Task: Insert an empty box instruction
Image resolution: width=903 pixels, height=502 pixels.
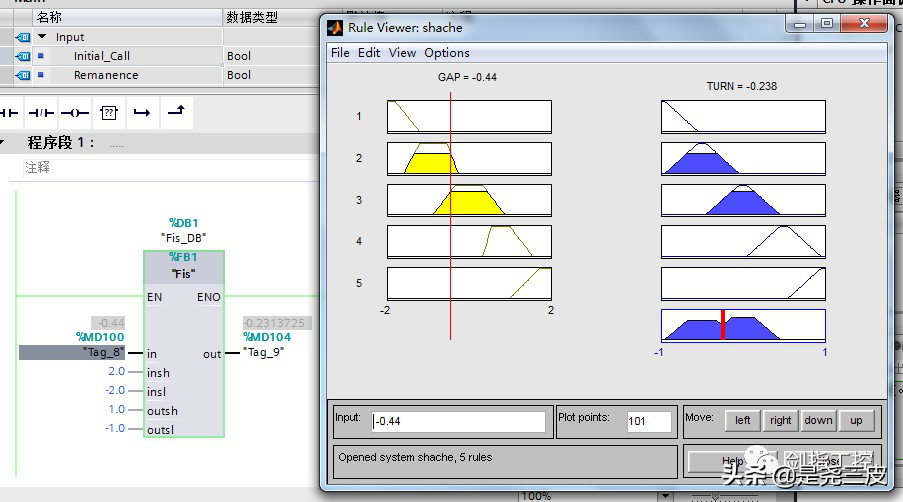Action: tap(109, 113)
